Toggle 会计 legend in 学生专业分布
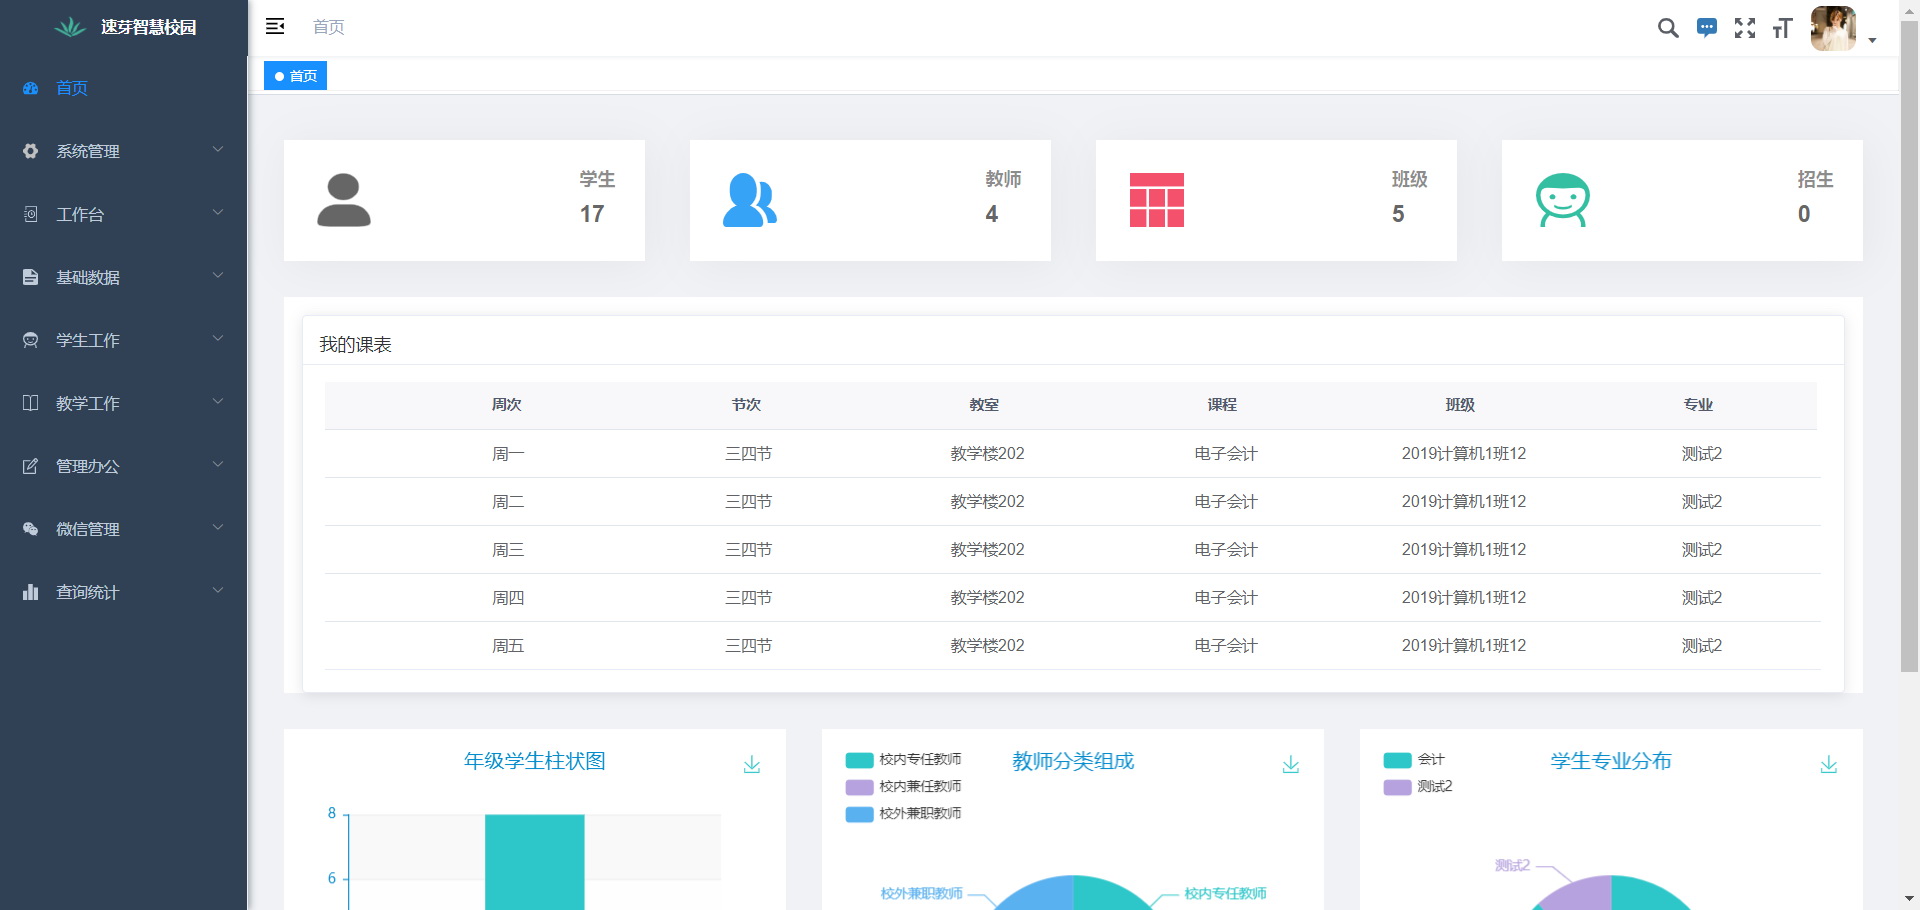The width and height of the screenshot is (1920, 910). 1414,760
